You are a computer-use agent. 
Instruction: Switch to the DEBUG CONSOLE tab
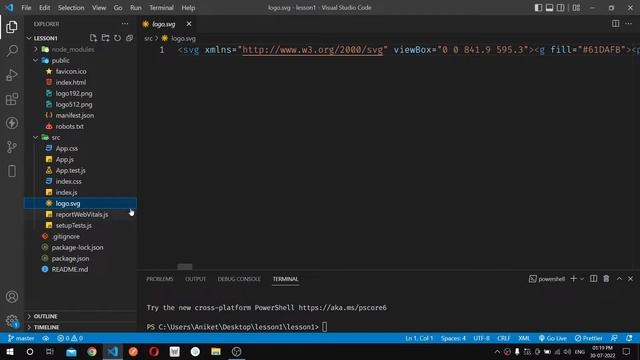click(239, 279)
